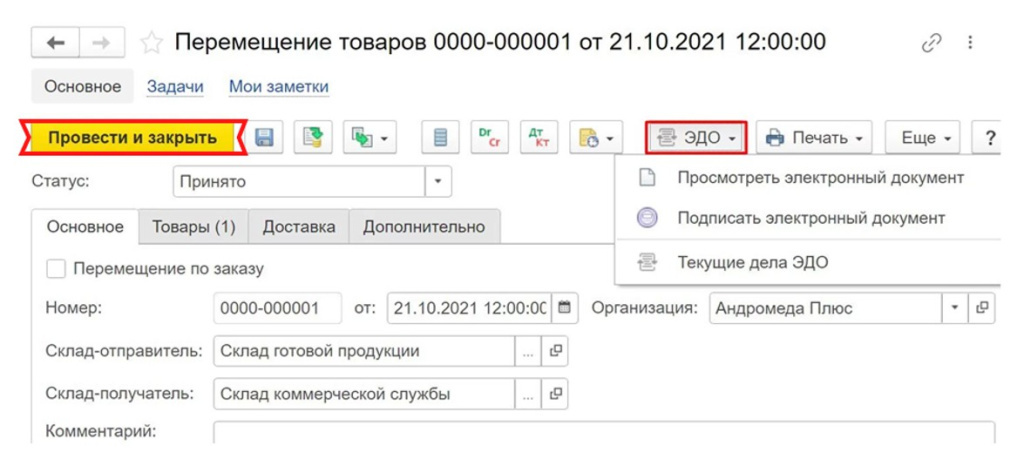Image resolution: width=1024 pixels, height=466 pixels.
Task: Open the reports dropdown with clock icon
Action: click(596, 138)
